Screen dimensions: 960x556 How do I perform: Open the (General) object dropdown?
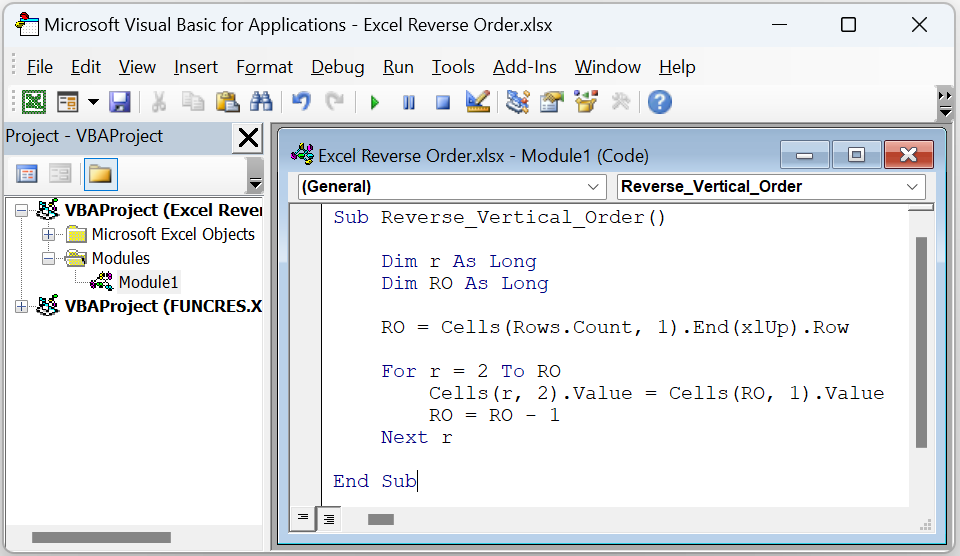point(452,187)
